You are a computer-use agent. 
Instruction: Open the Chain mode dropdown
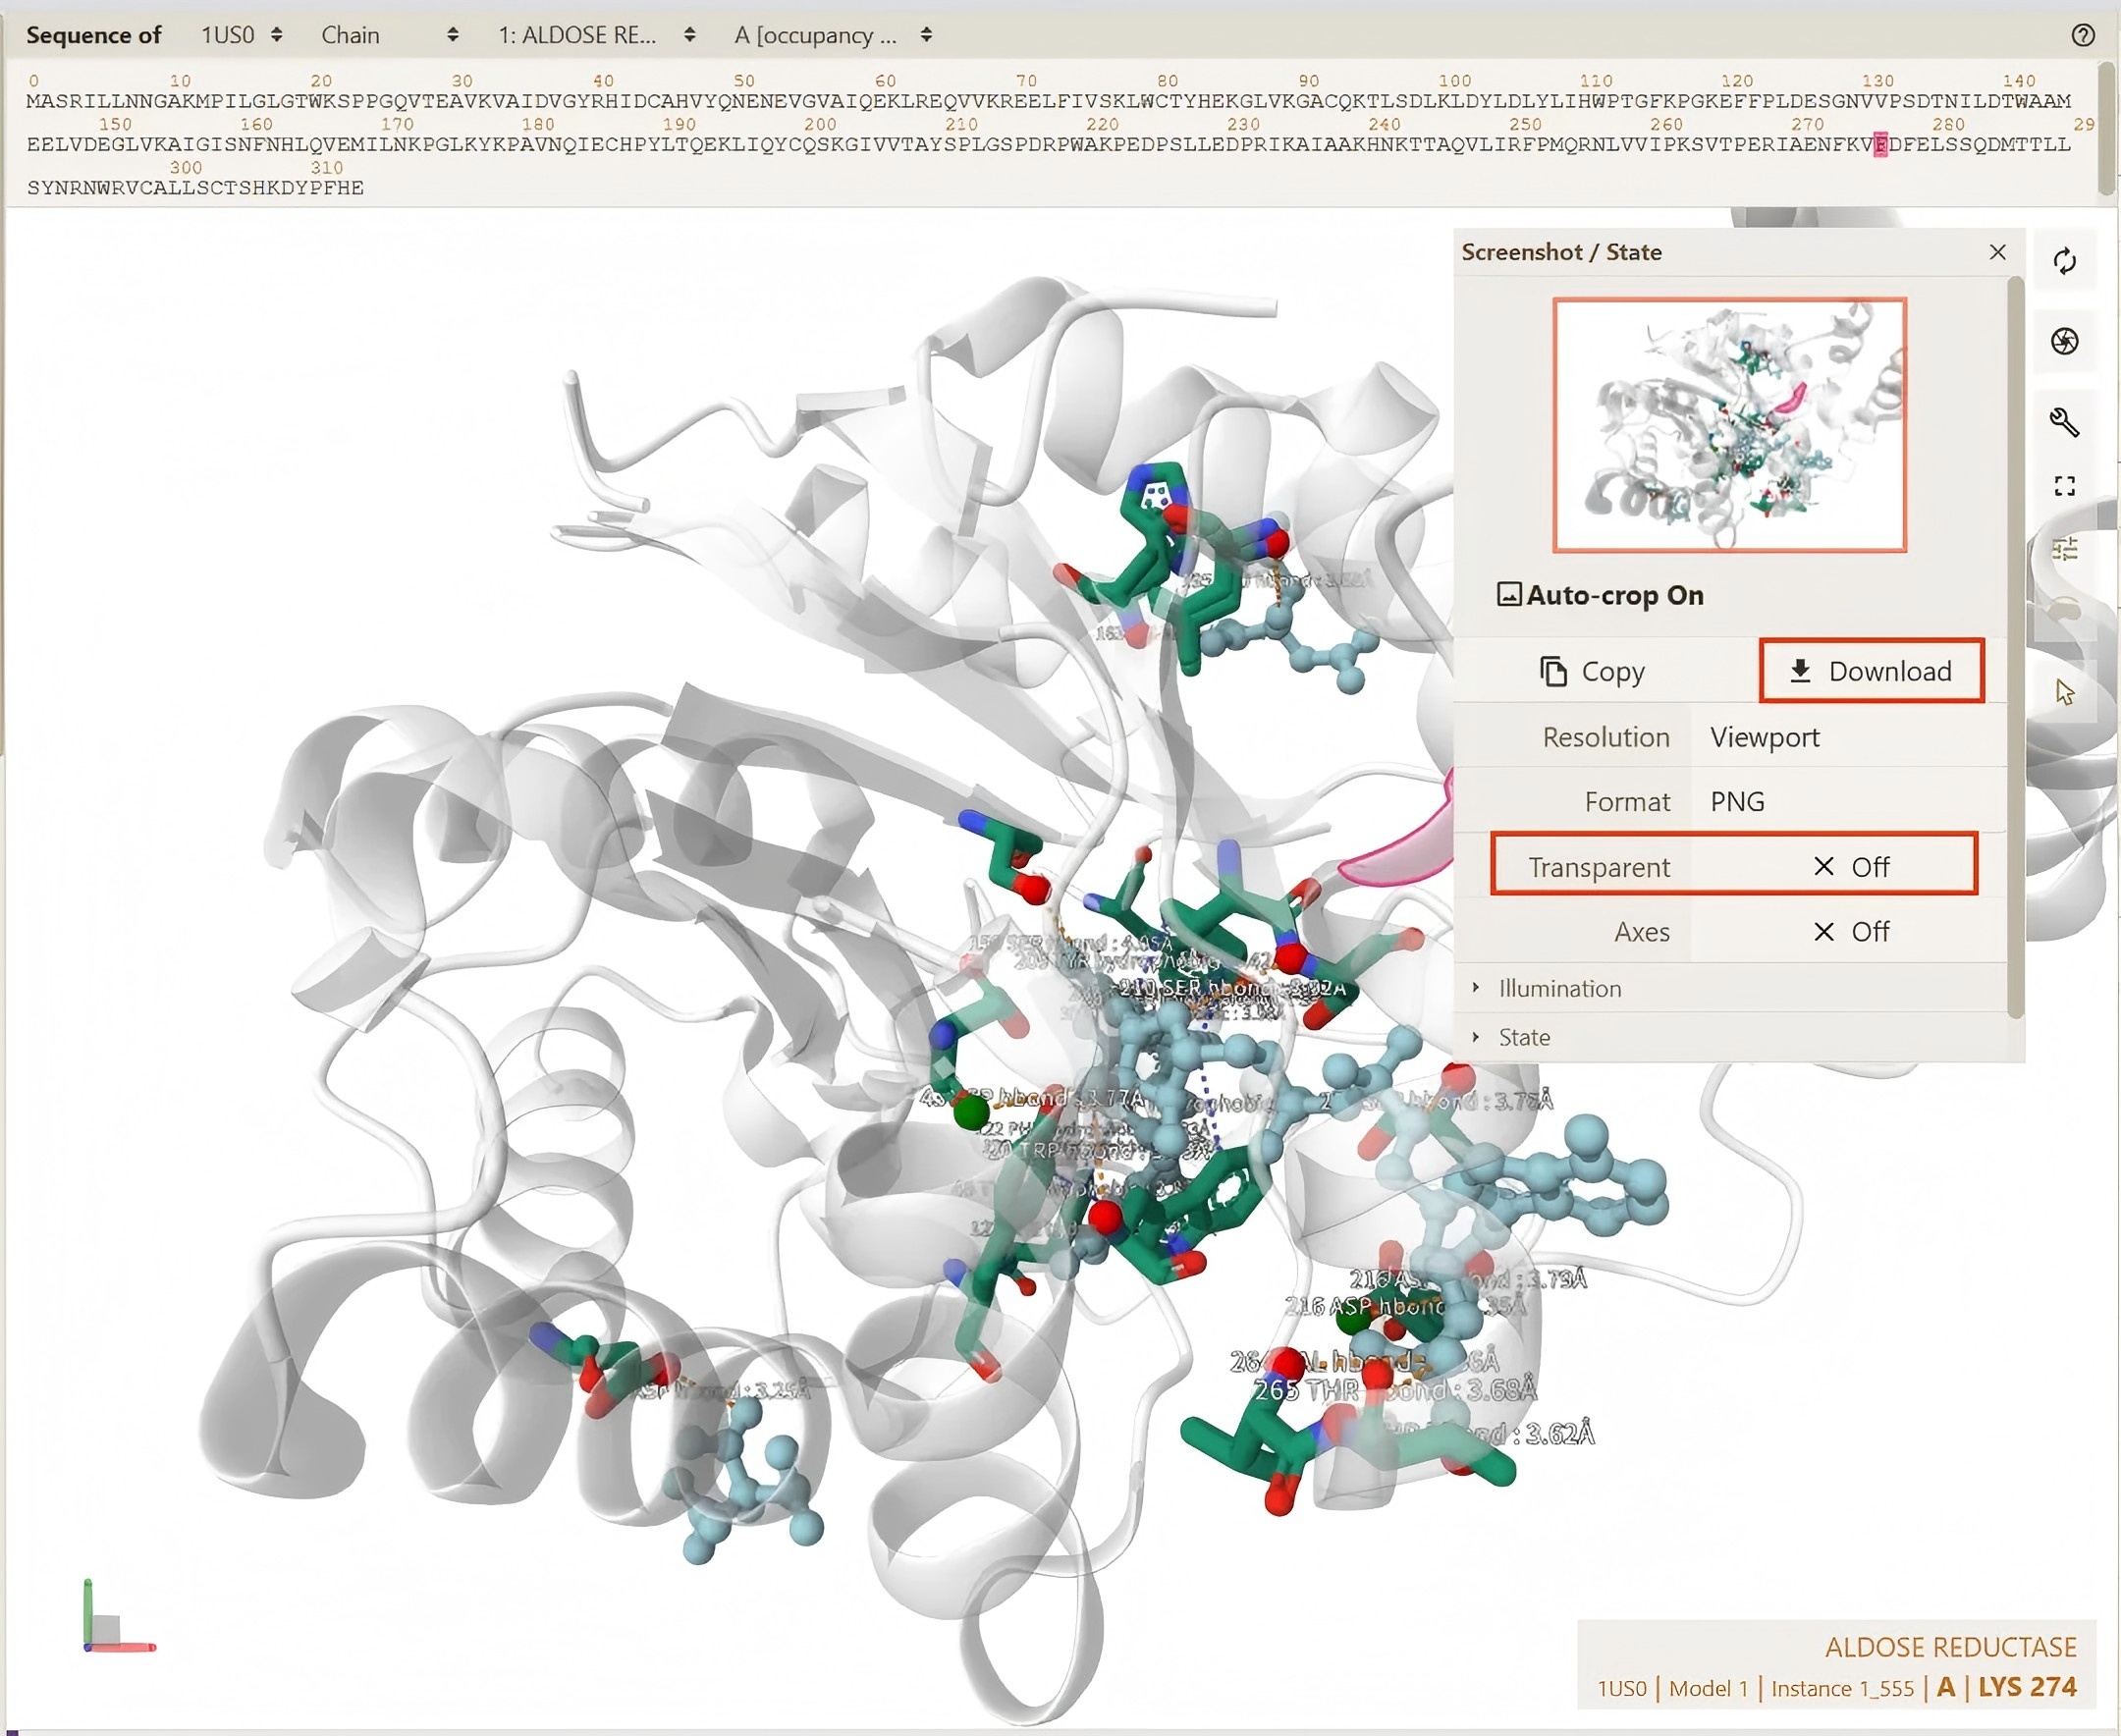point(389,36)
